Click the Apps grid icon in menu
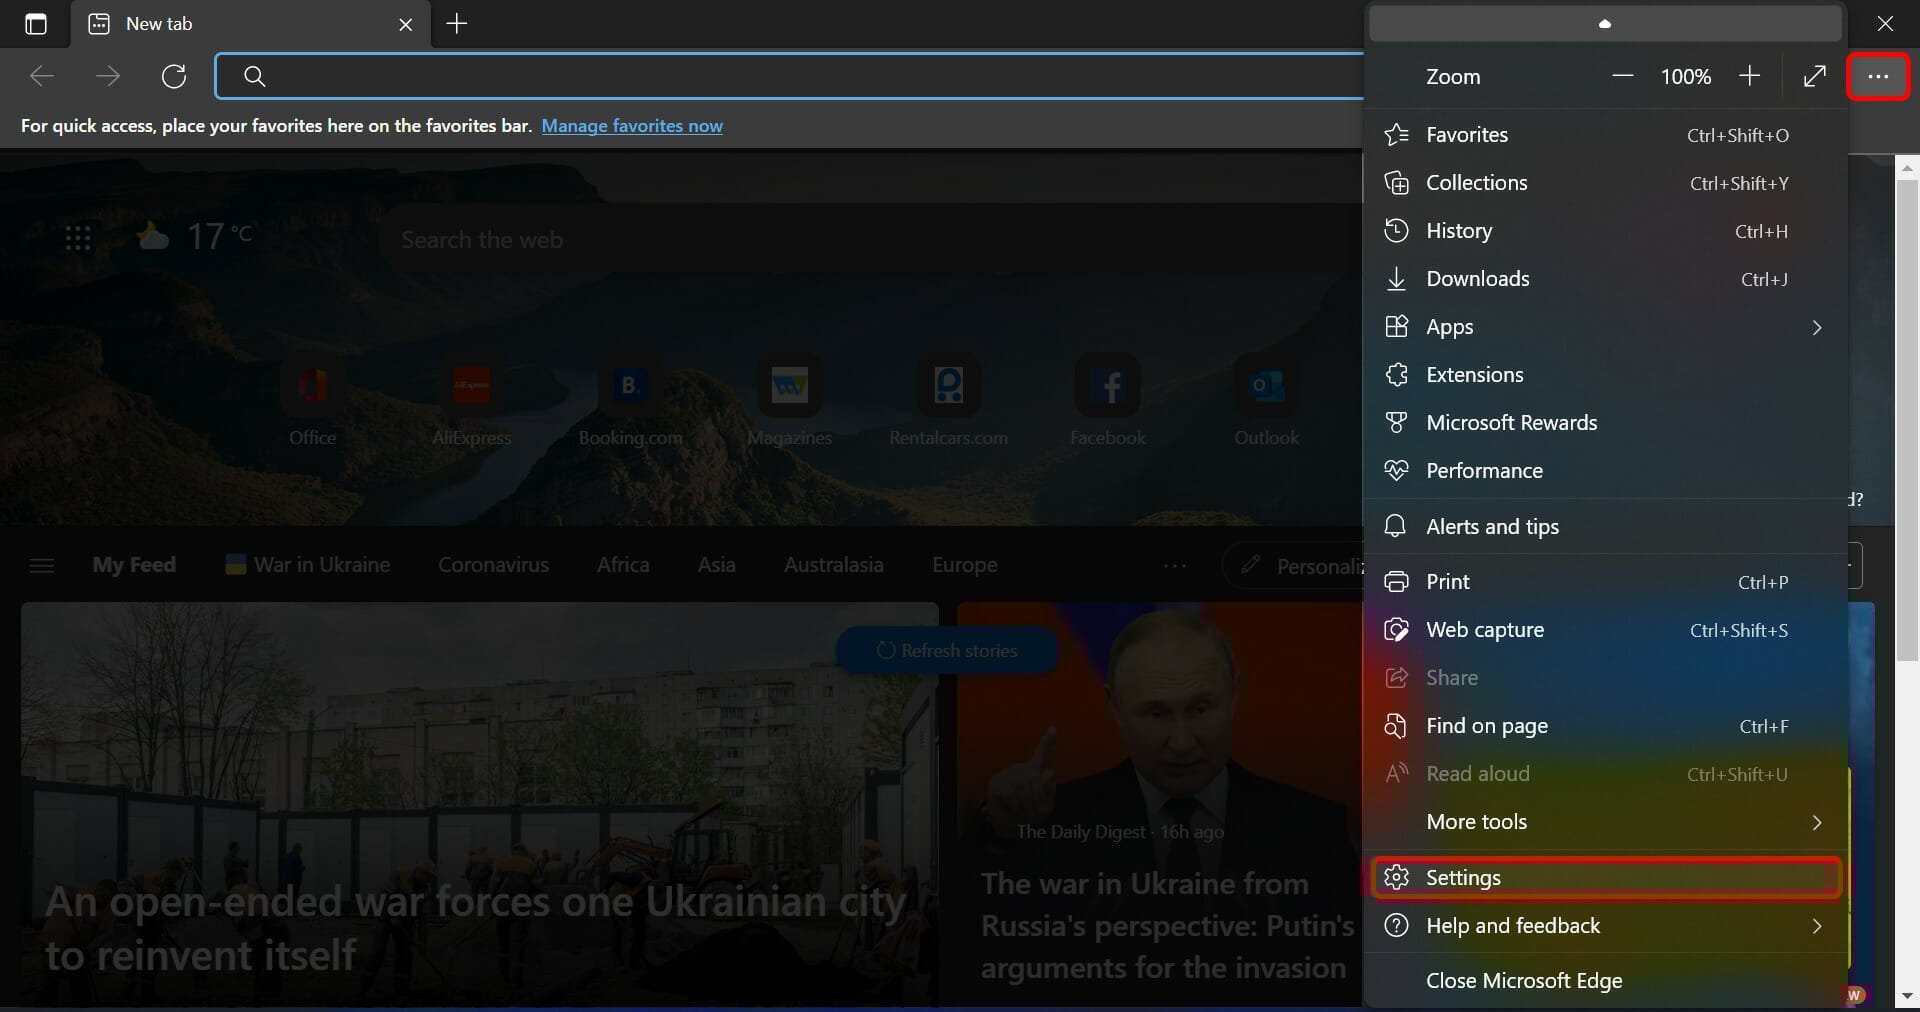Viewport: 1920px width, 1012px height. 1396,327
